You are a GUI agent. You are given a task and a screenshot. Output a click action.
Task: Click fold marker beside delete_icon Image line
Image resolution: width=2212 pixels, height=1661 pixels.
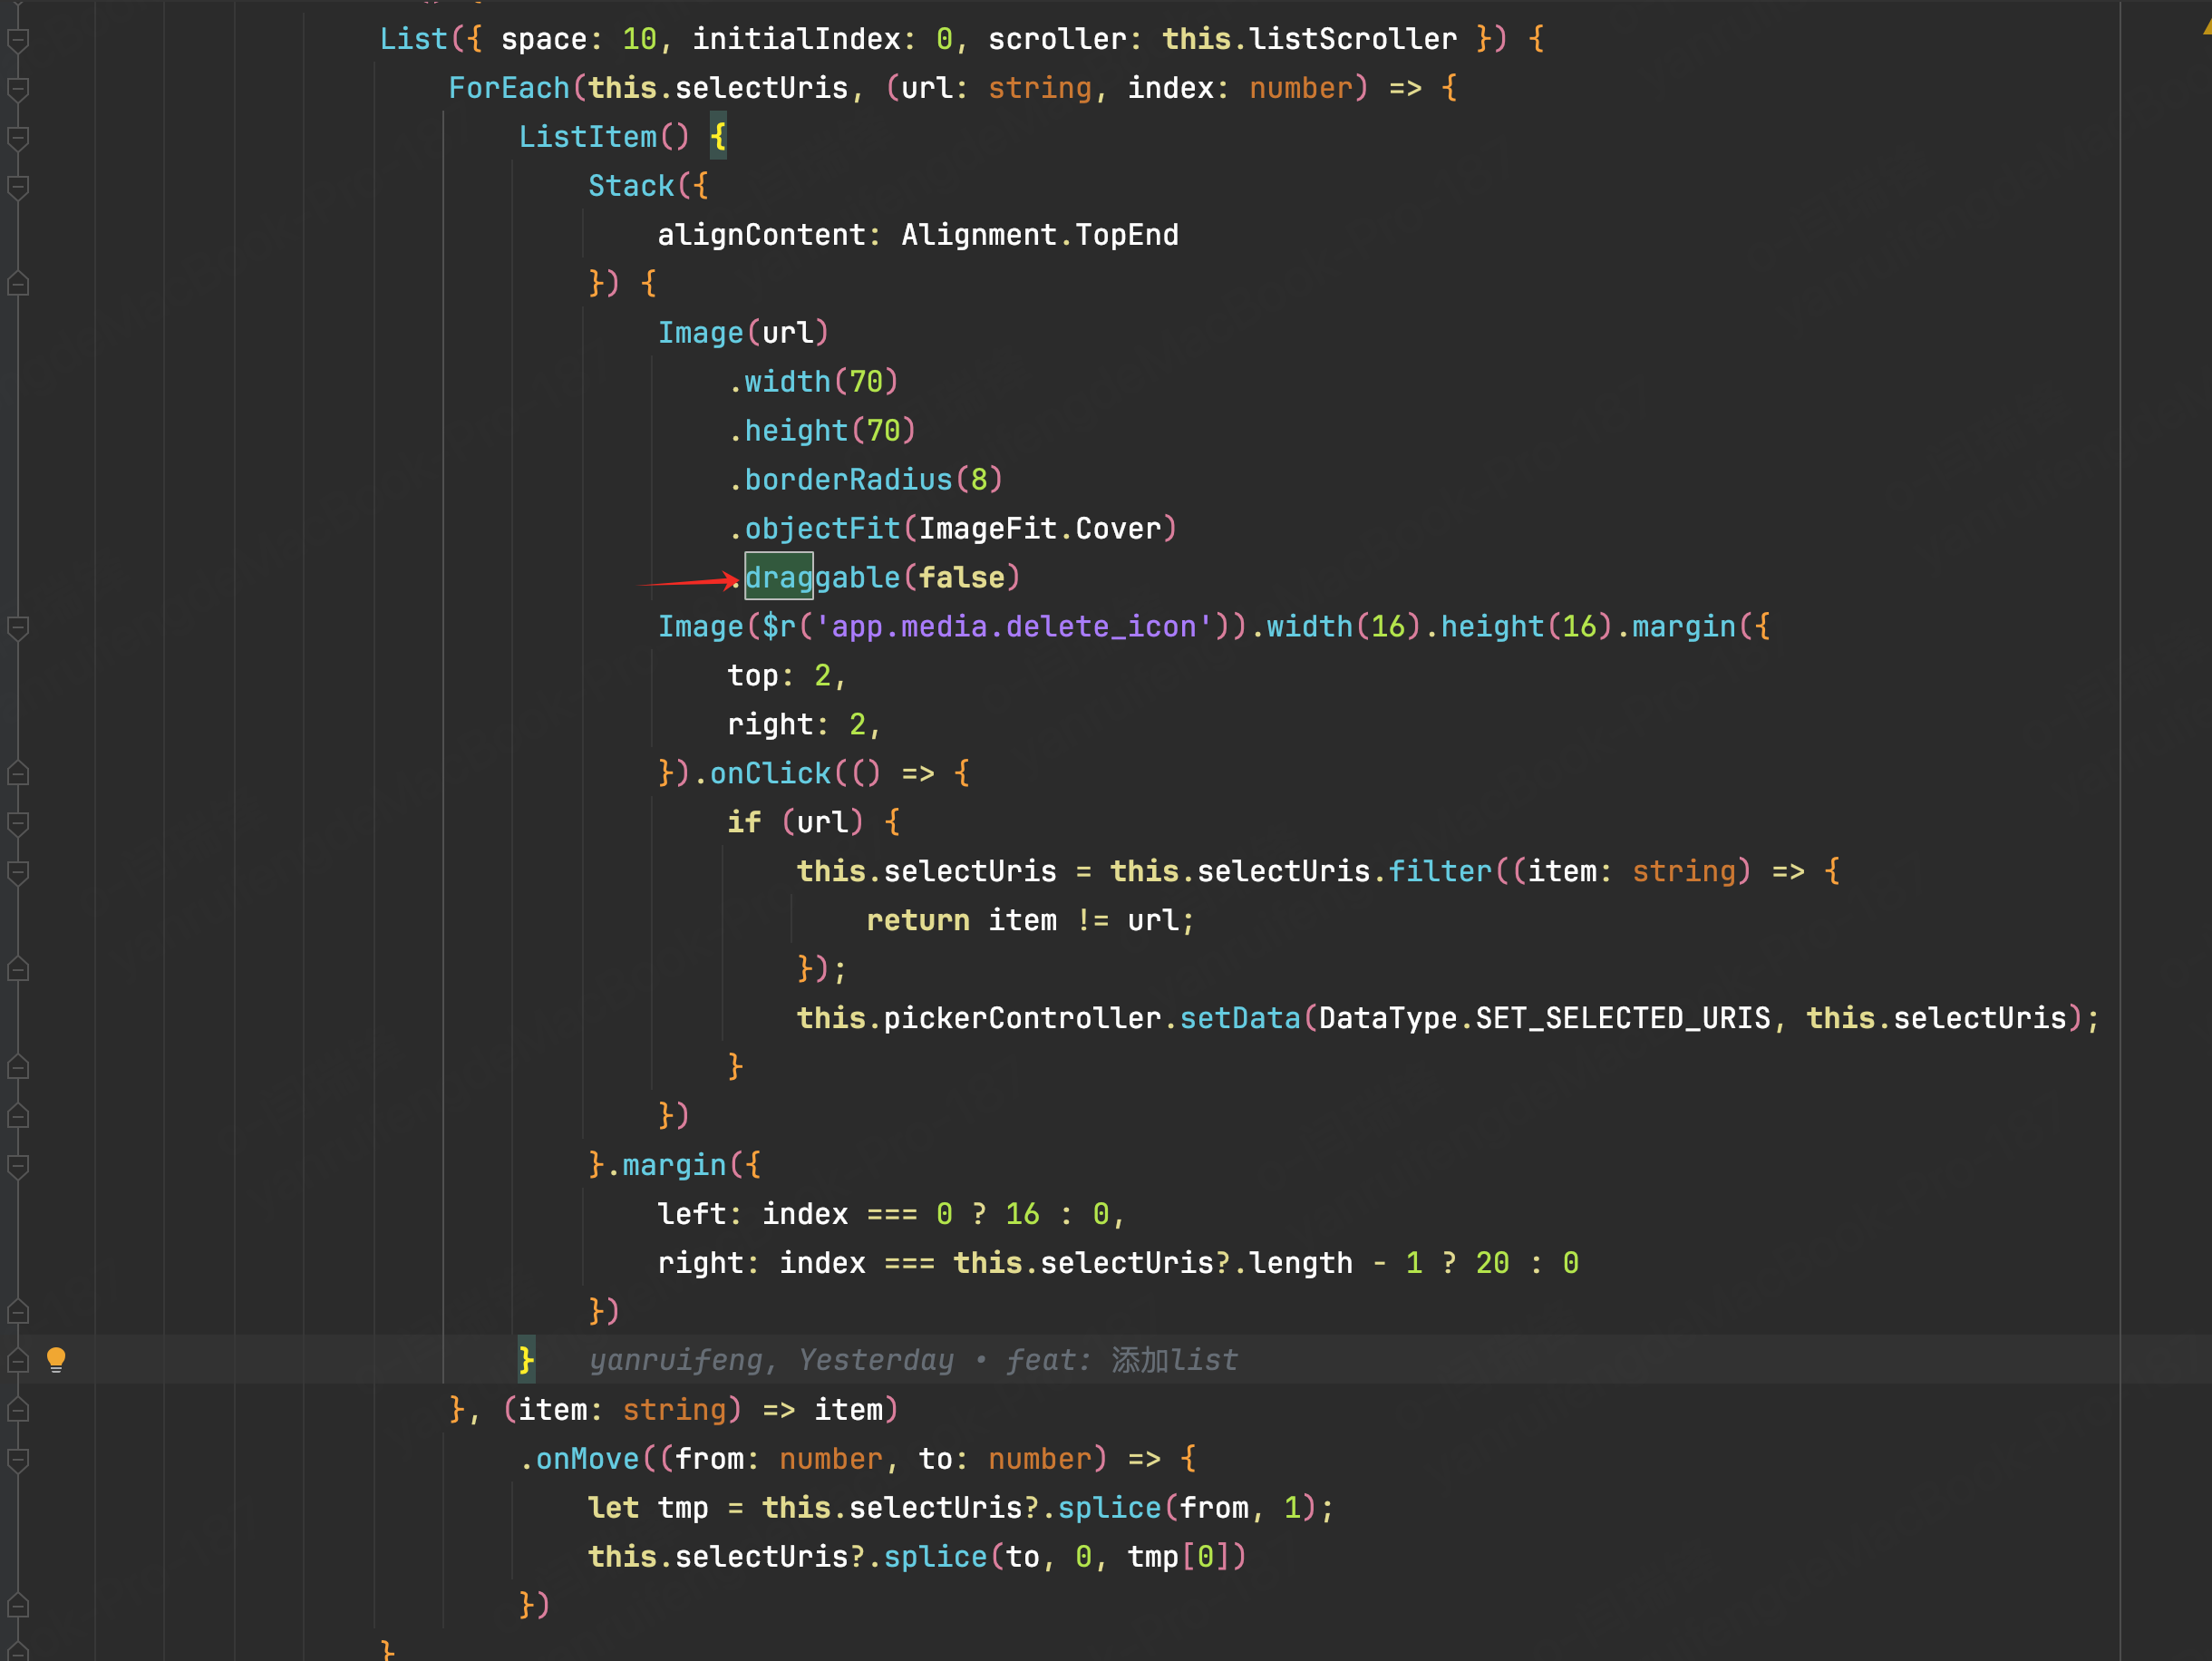pos(18,627)
